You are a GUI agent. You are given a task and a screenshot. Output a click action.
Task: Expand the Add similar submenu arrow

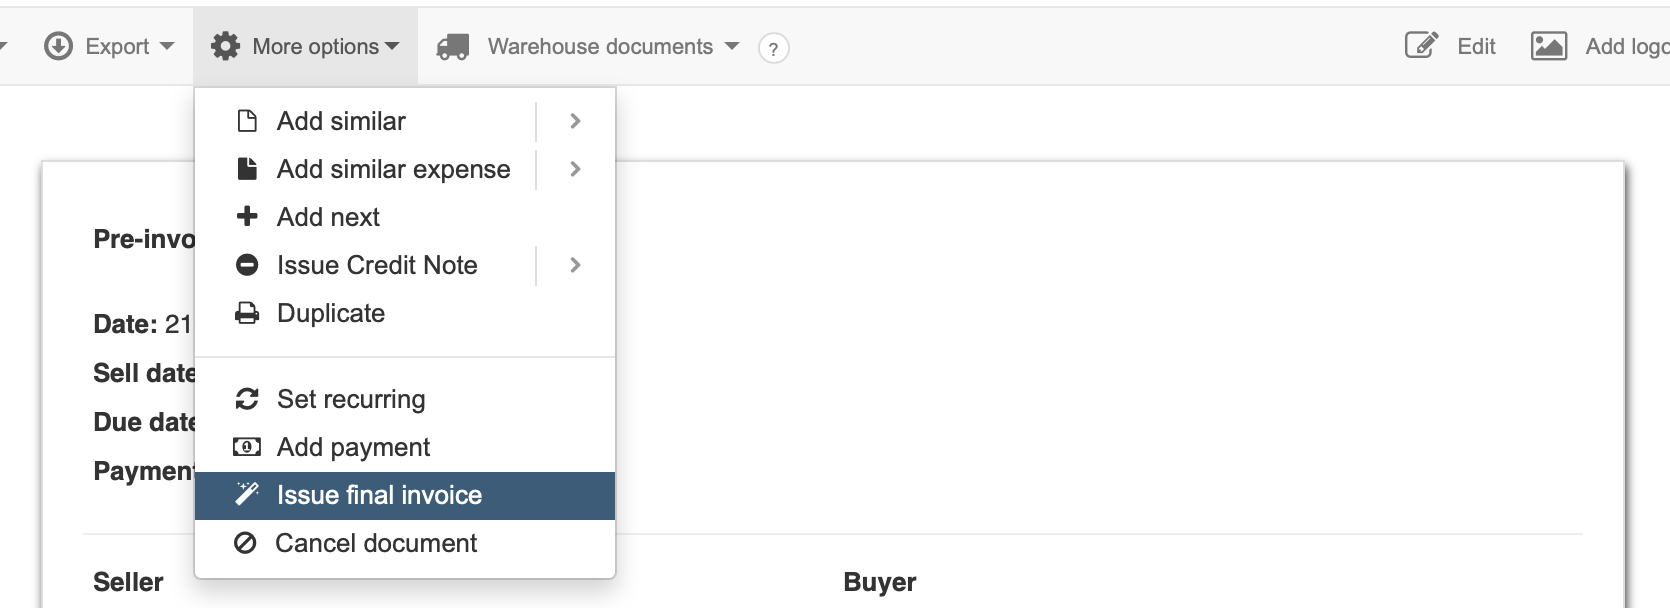[574, 121]
